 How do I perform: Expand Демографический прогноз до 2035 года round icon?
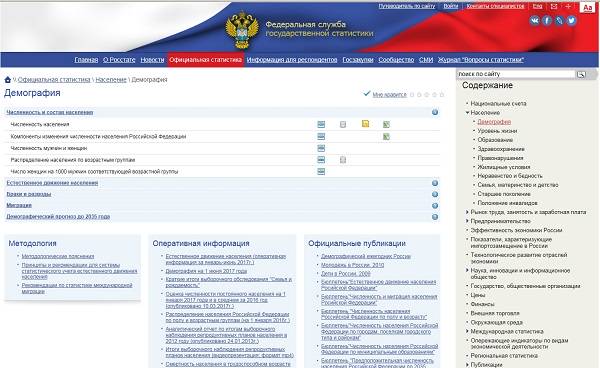click(x=435, y=217)
